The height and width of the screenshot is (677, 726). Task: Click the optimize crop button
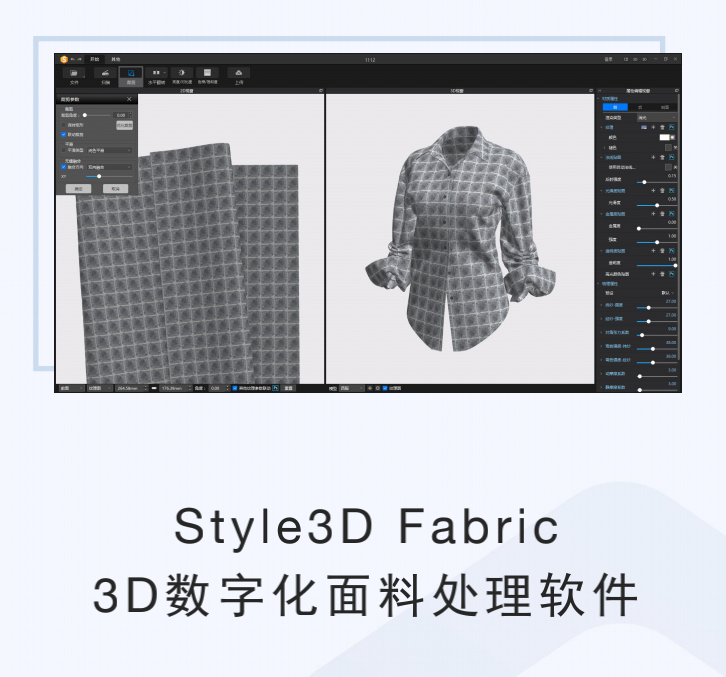tap(124, 125)
